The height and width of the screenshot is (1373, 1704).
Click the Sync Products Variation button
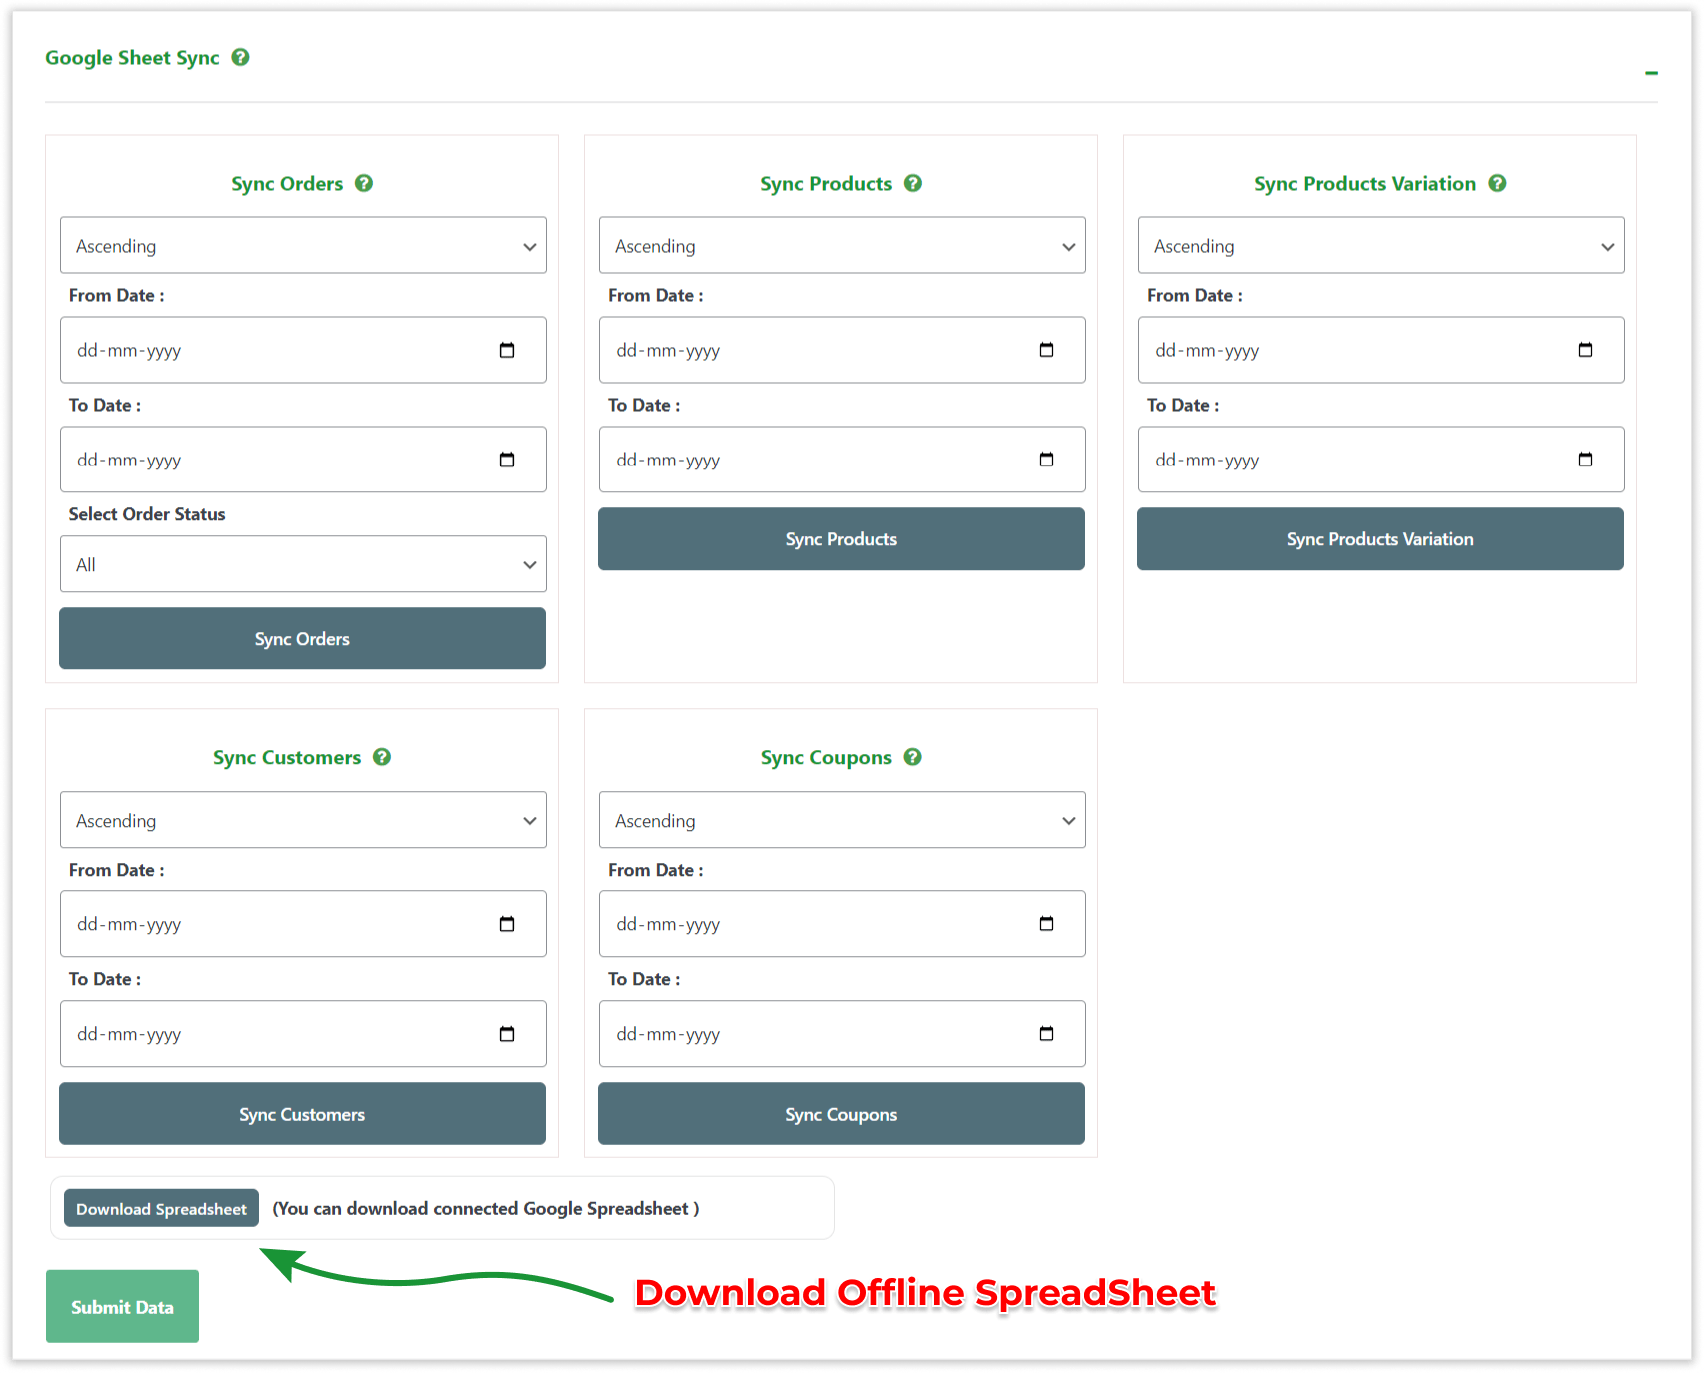[x=1380, y=539]
